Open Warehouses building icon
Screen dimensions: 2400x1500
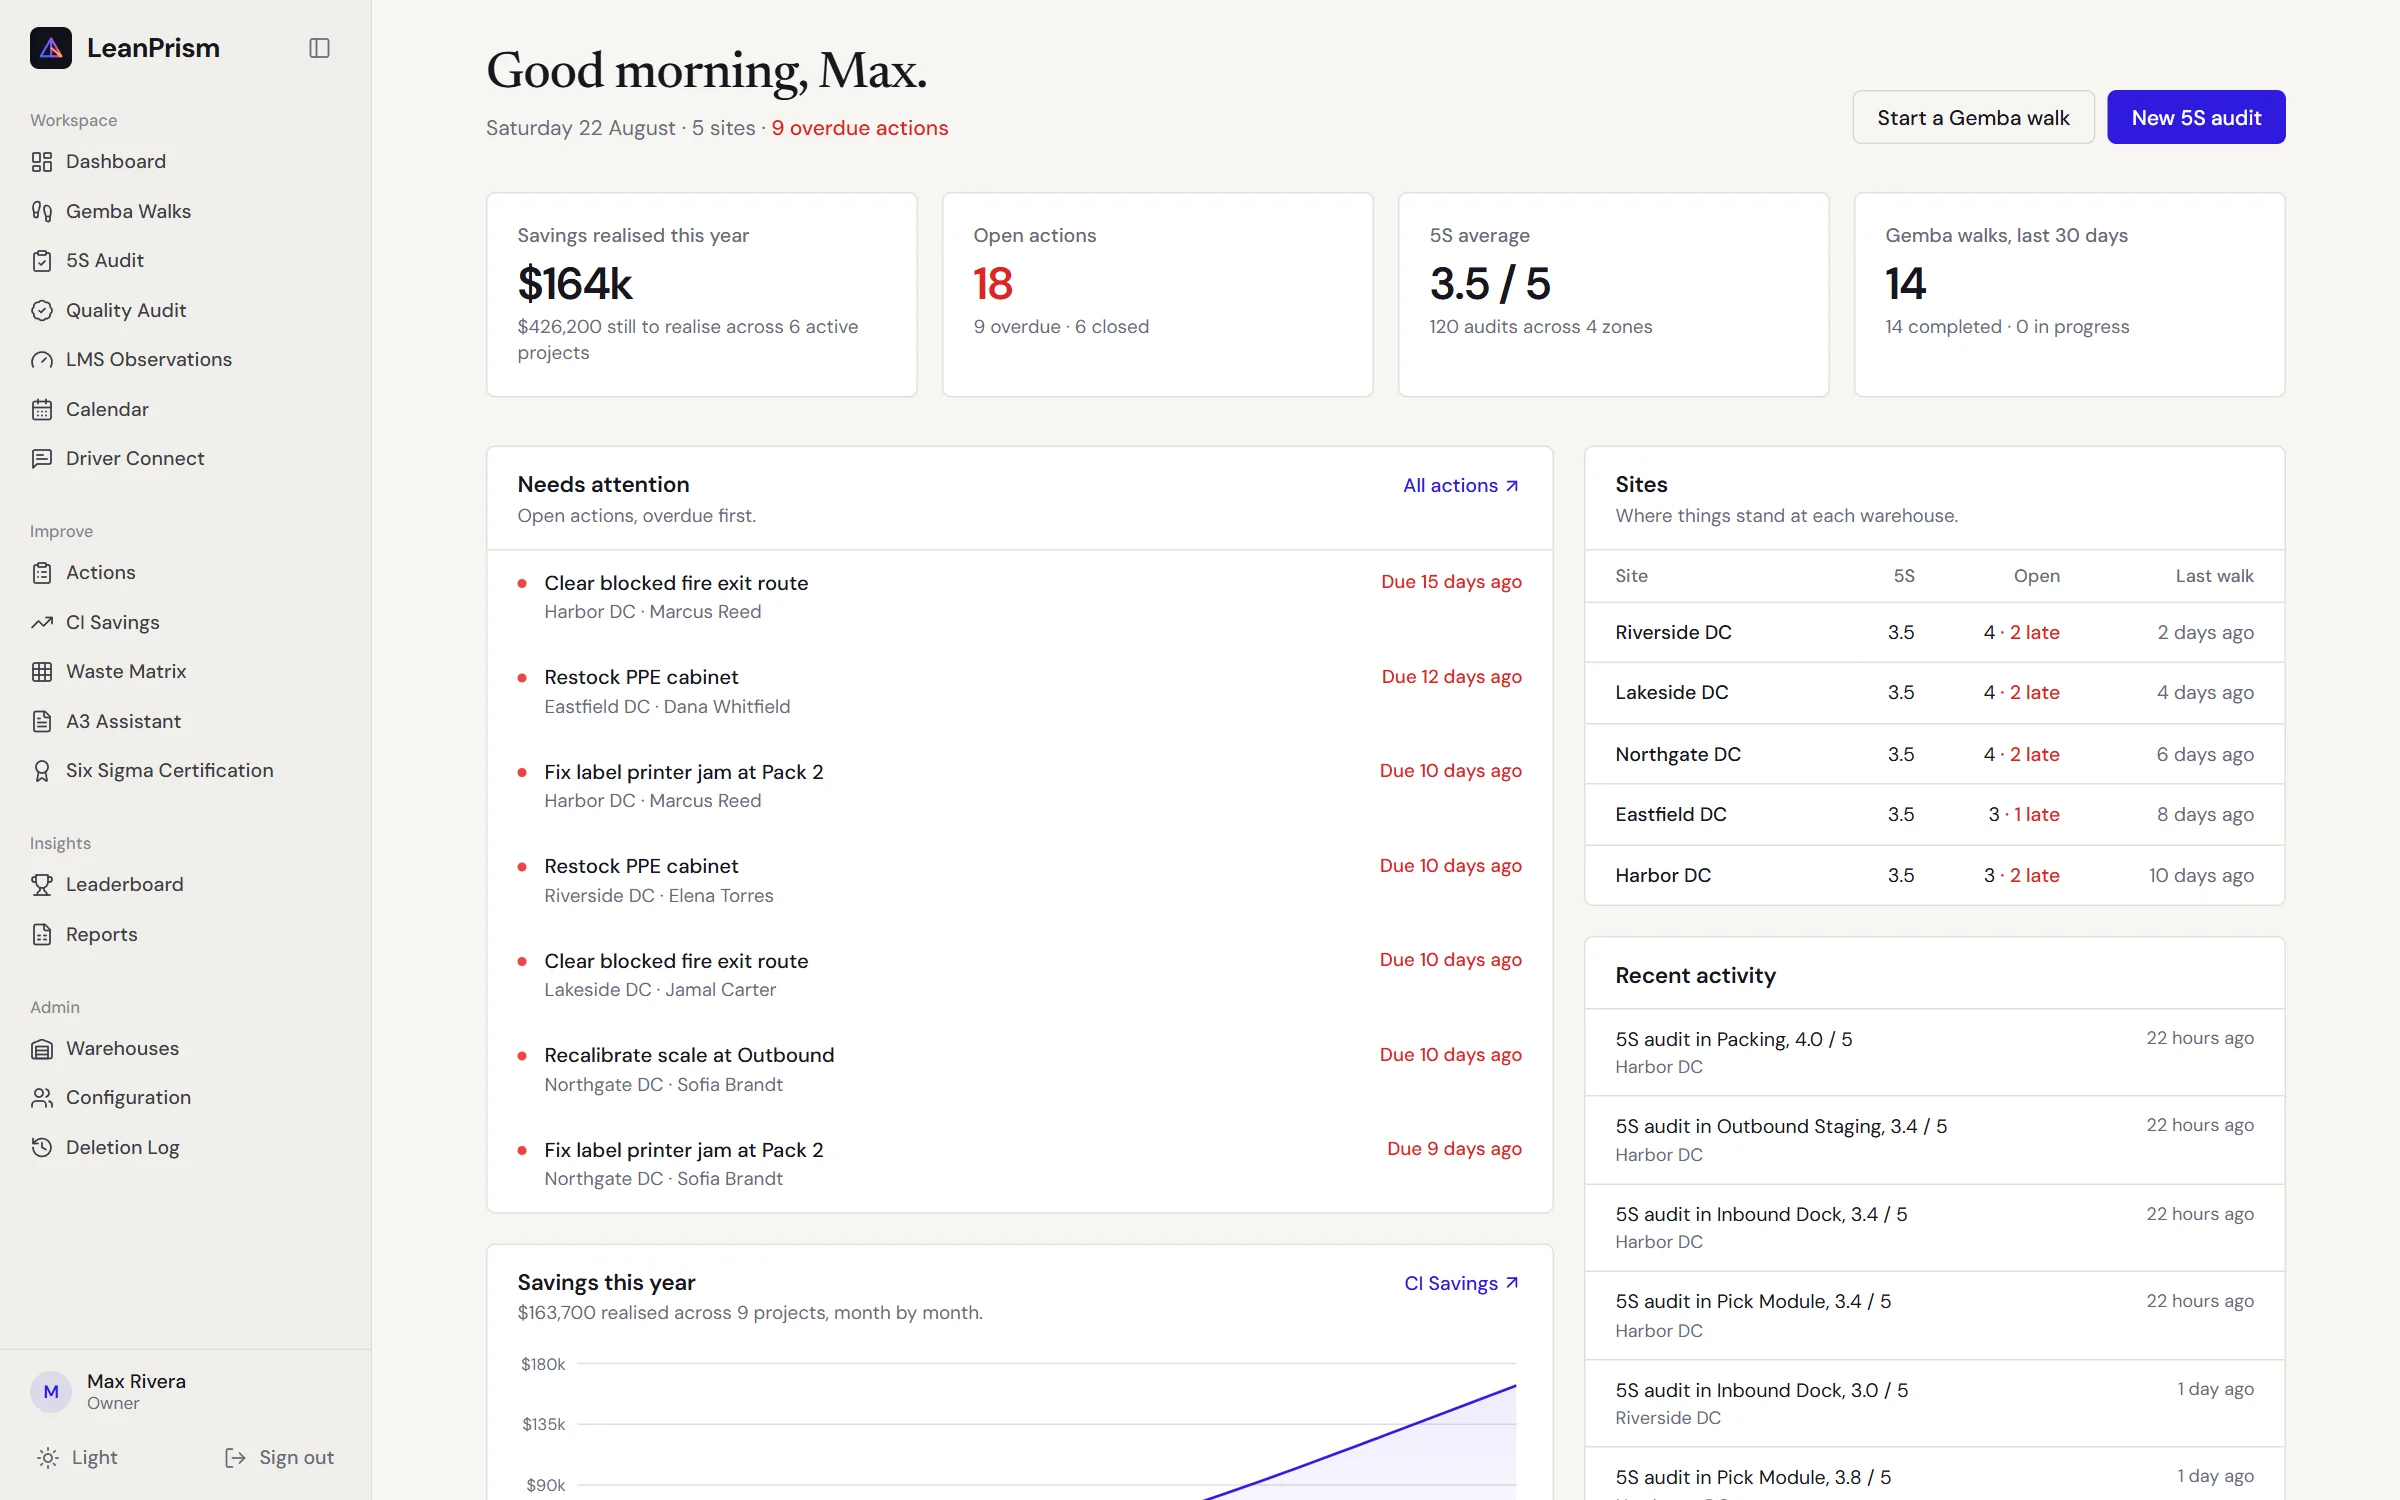point(42,1049)
